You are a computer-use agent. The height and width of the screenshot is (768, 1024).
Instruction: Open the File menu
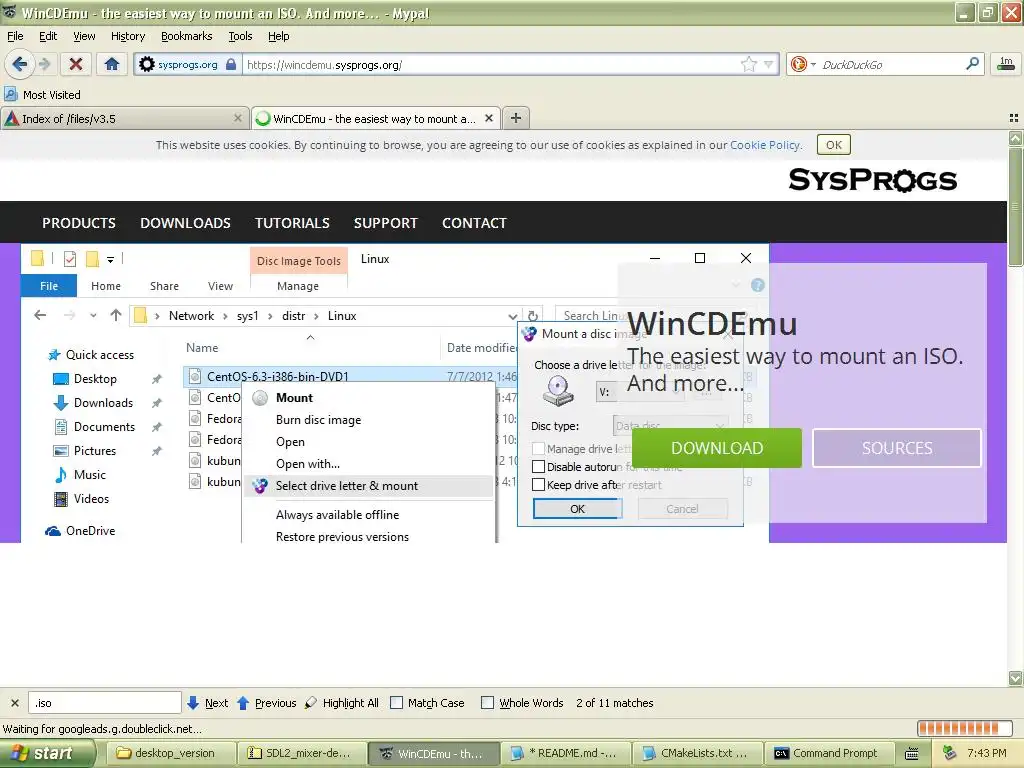click(15, 36)
